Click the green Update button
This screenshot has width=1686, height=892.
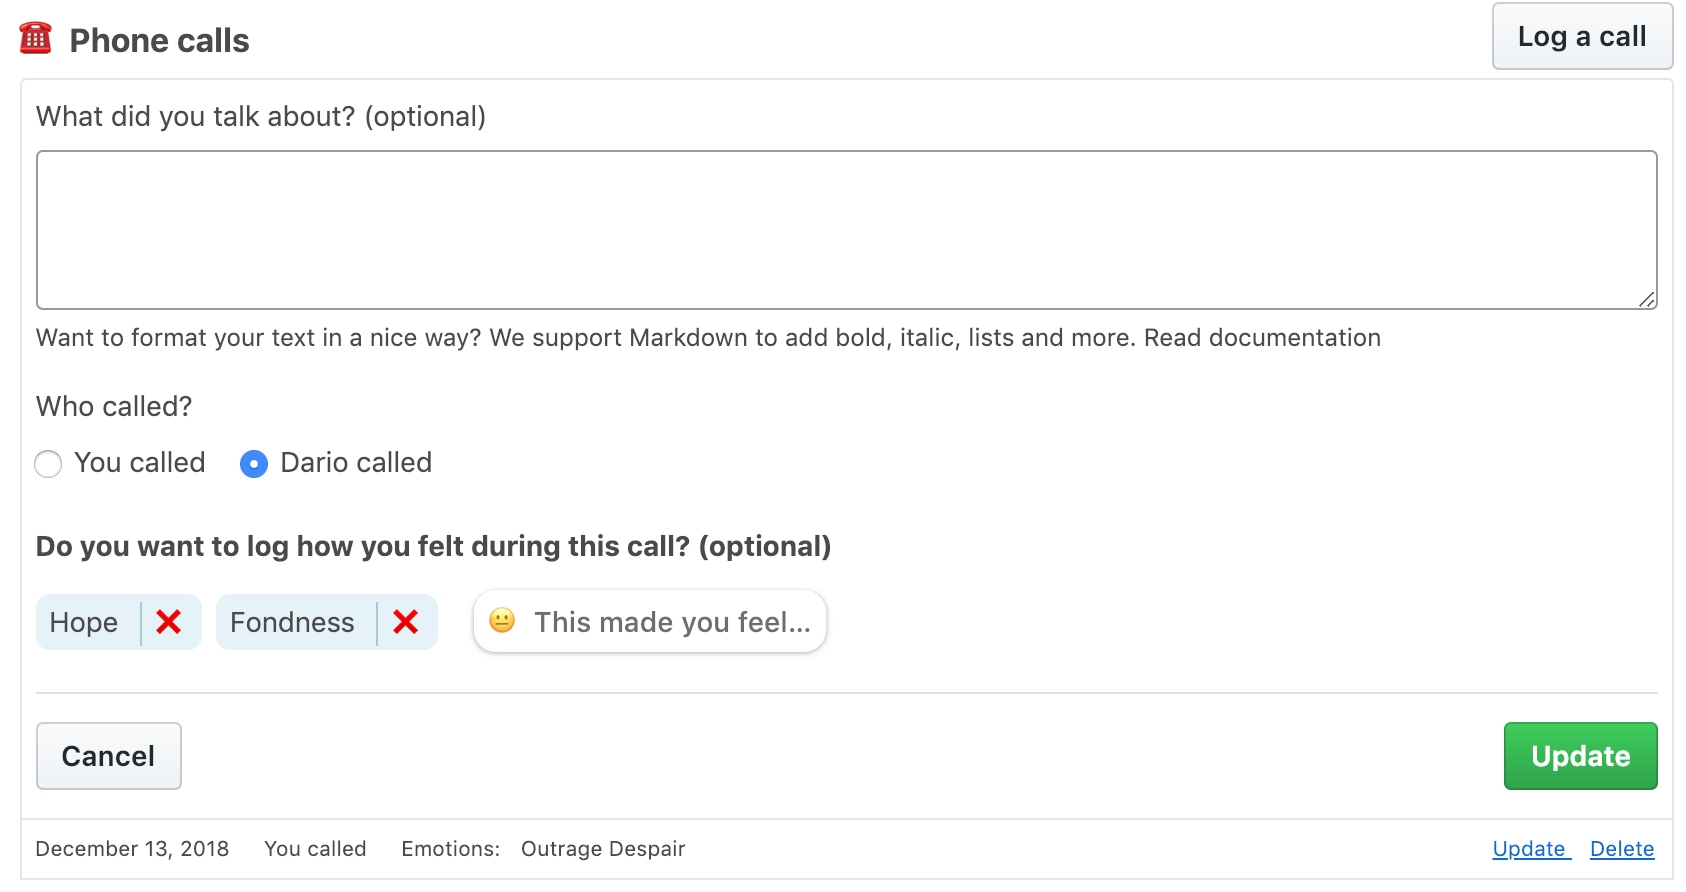1580,756
